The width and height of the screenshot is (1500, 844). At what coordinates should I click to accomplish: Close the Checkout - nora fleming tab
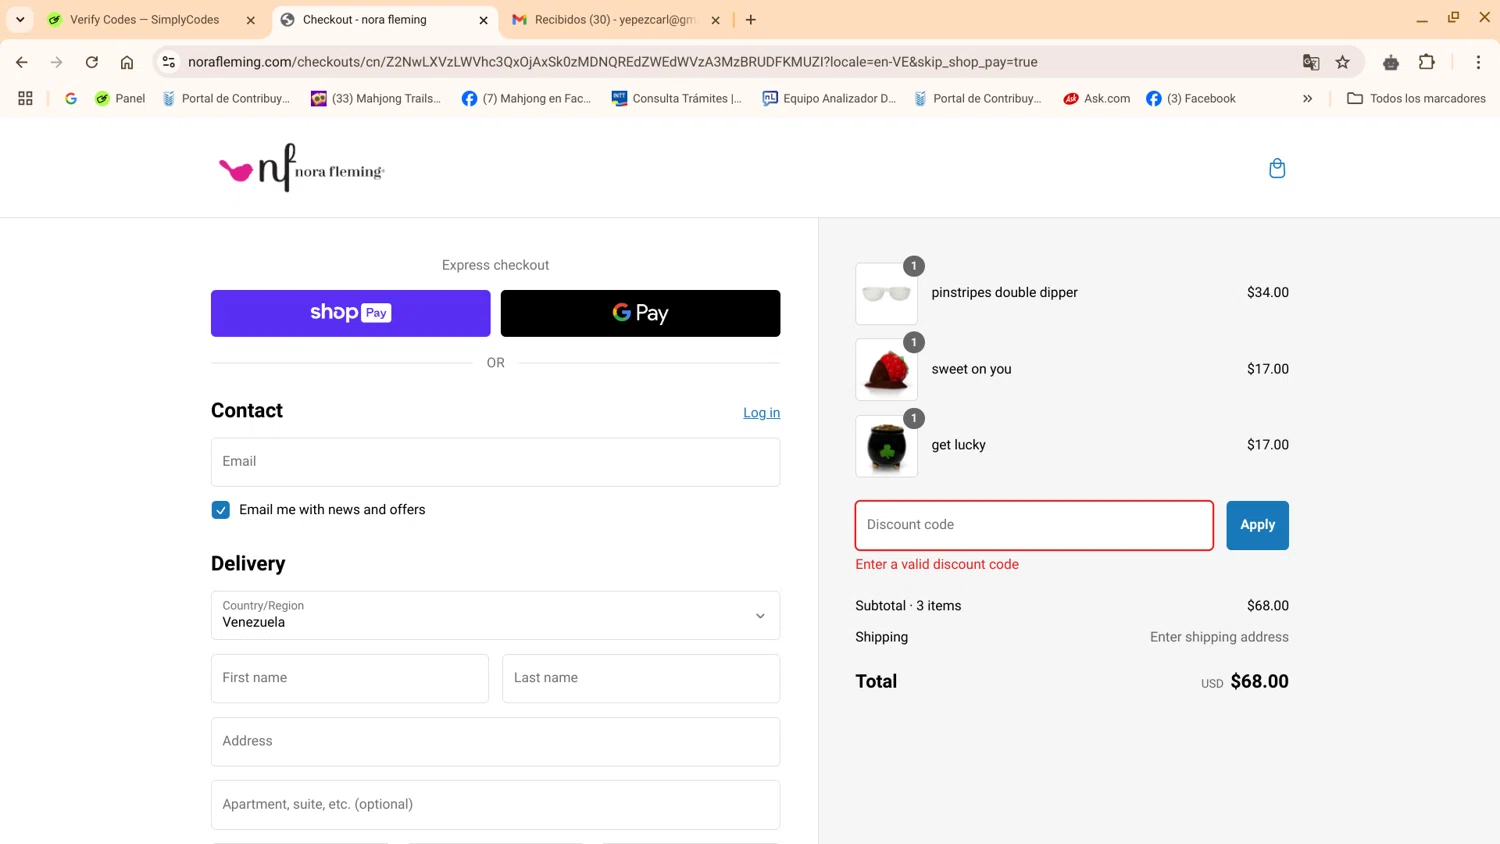click(484, 20)
